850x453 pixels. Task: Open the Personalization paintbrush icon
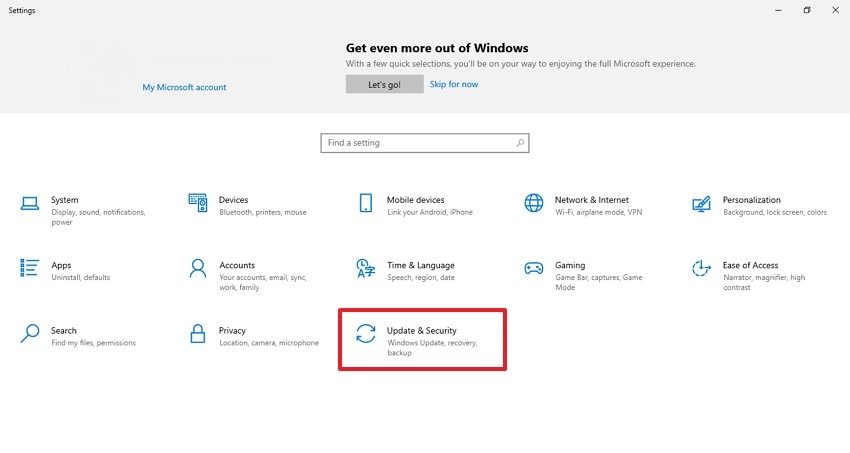tap(702, 204)
